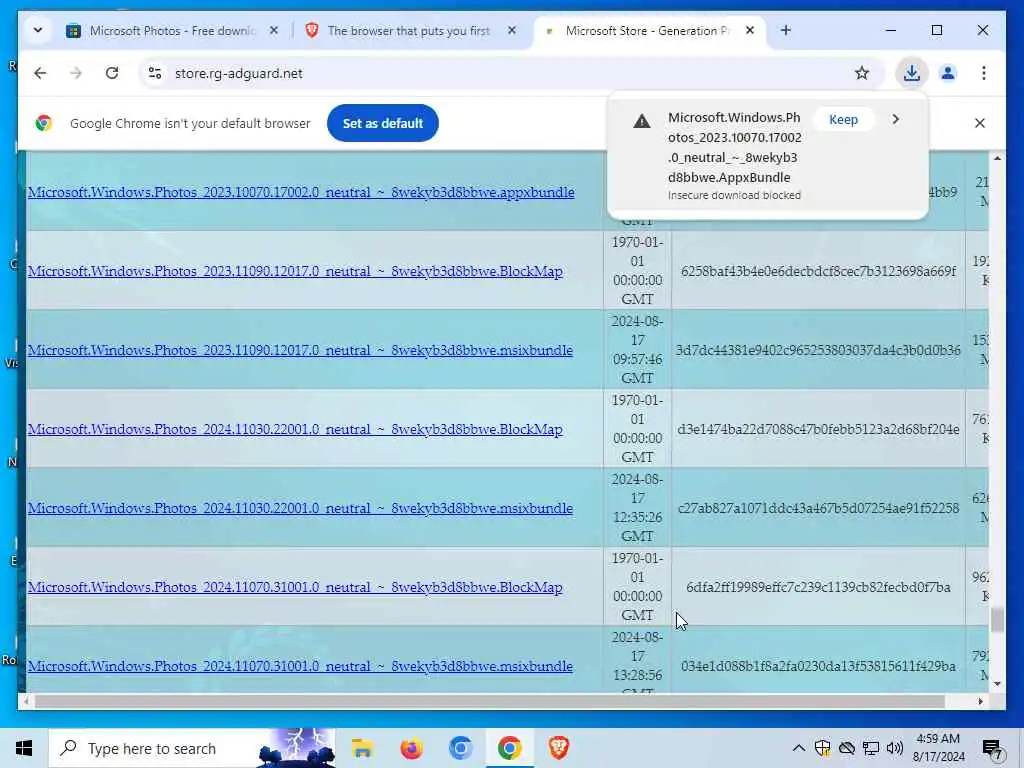Maximize the Chrome window
This screenshot has width=1024, height=768.
936,30
